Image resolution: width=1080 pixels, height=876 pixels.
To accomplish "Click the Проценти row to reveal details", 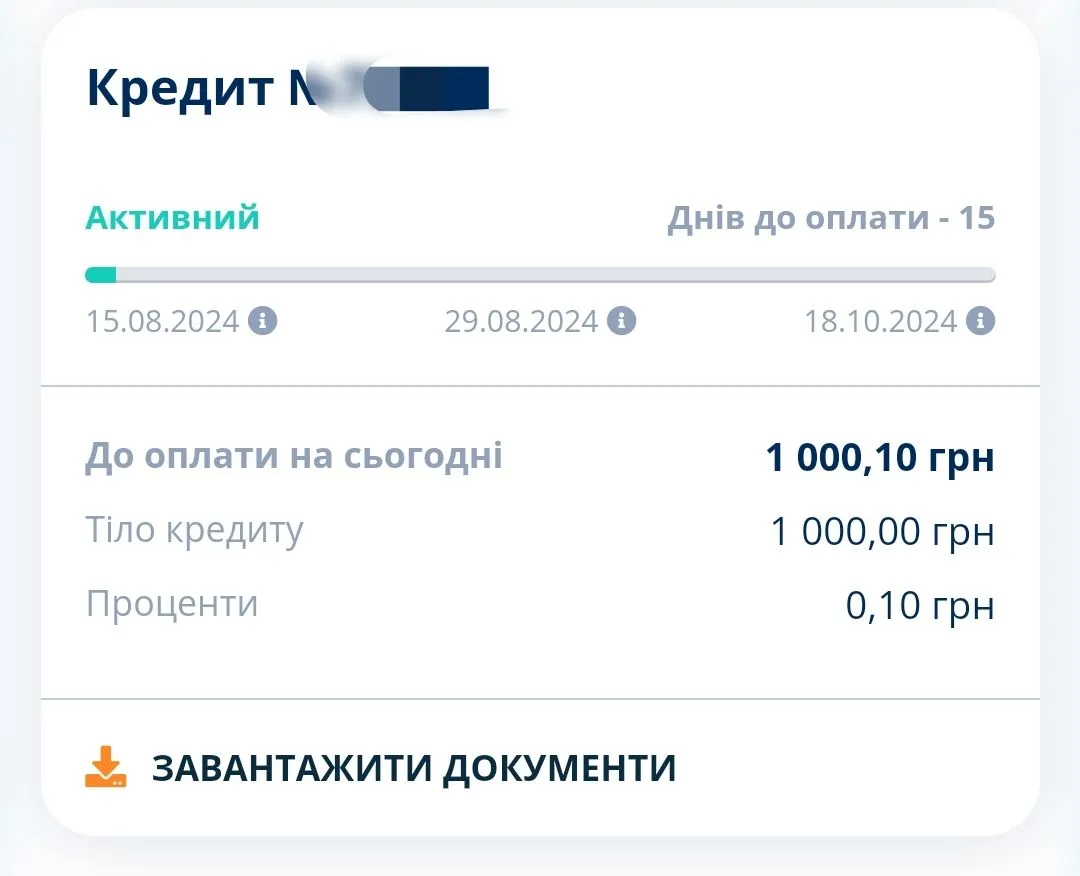I will (171, 603).
